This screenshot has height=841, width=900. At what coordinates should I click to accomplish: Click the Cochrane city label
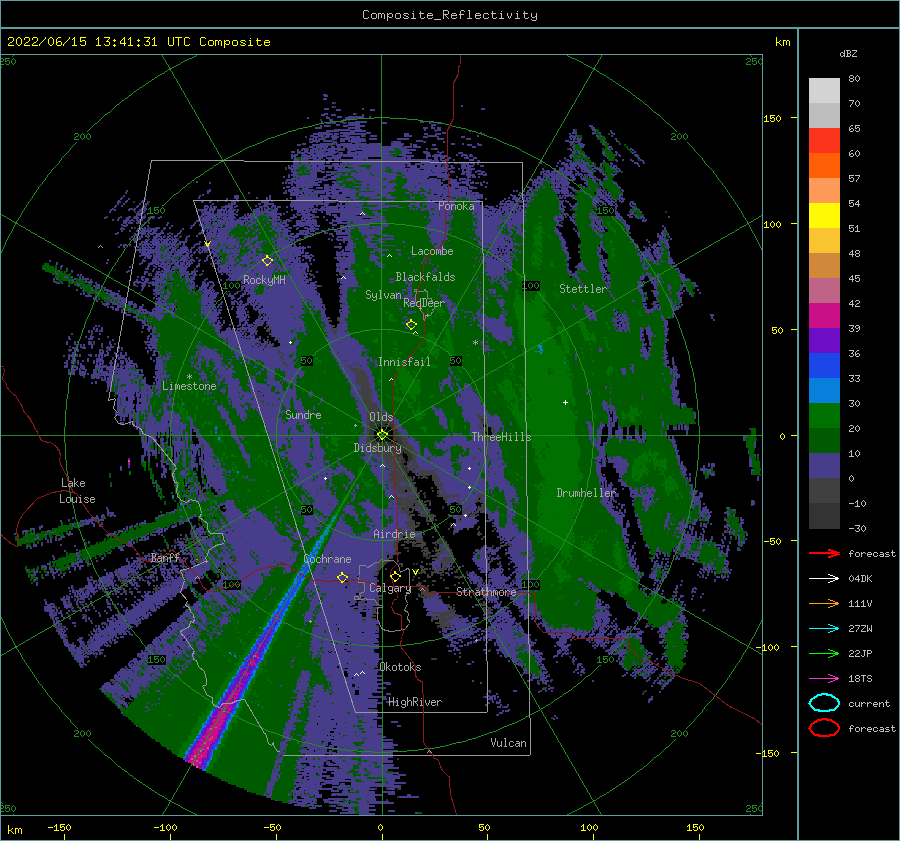(327, 559)
